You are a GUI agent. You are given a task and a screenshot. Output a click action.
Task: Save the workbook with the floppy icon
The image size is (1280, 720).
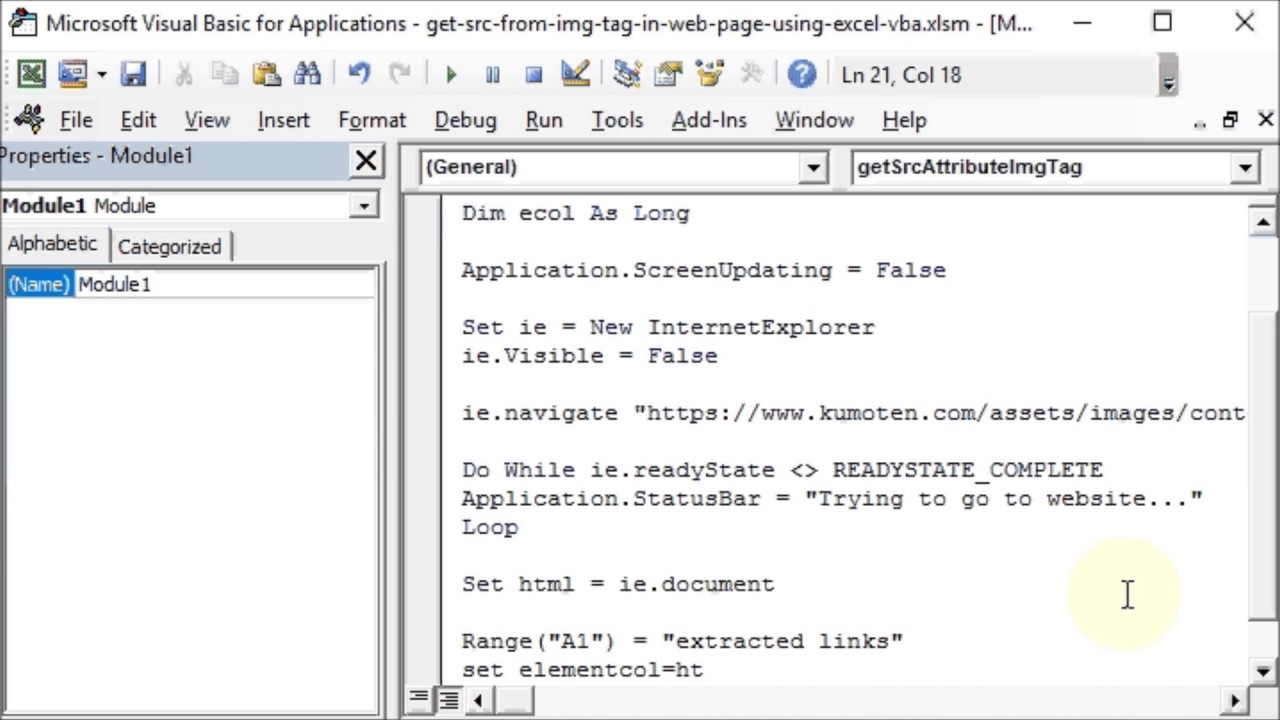[x=133, y=74]
